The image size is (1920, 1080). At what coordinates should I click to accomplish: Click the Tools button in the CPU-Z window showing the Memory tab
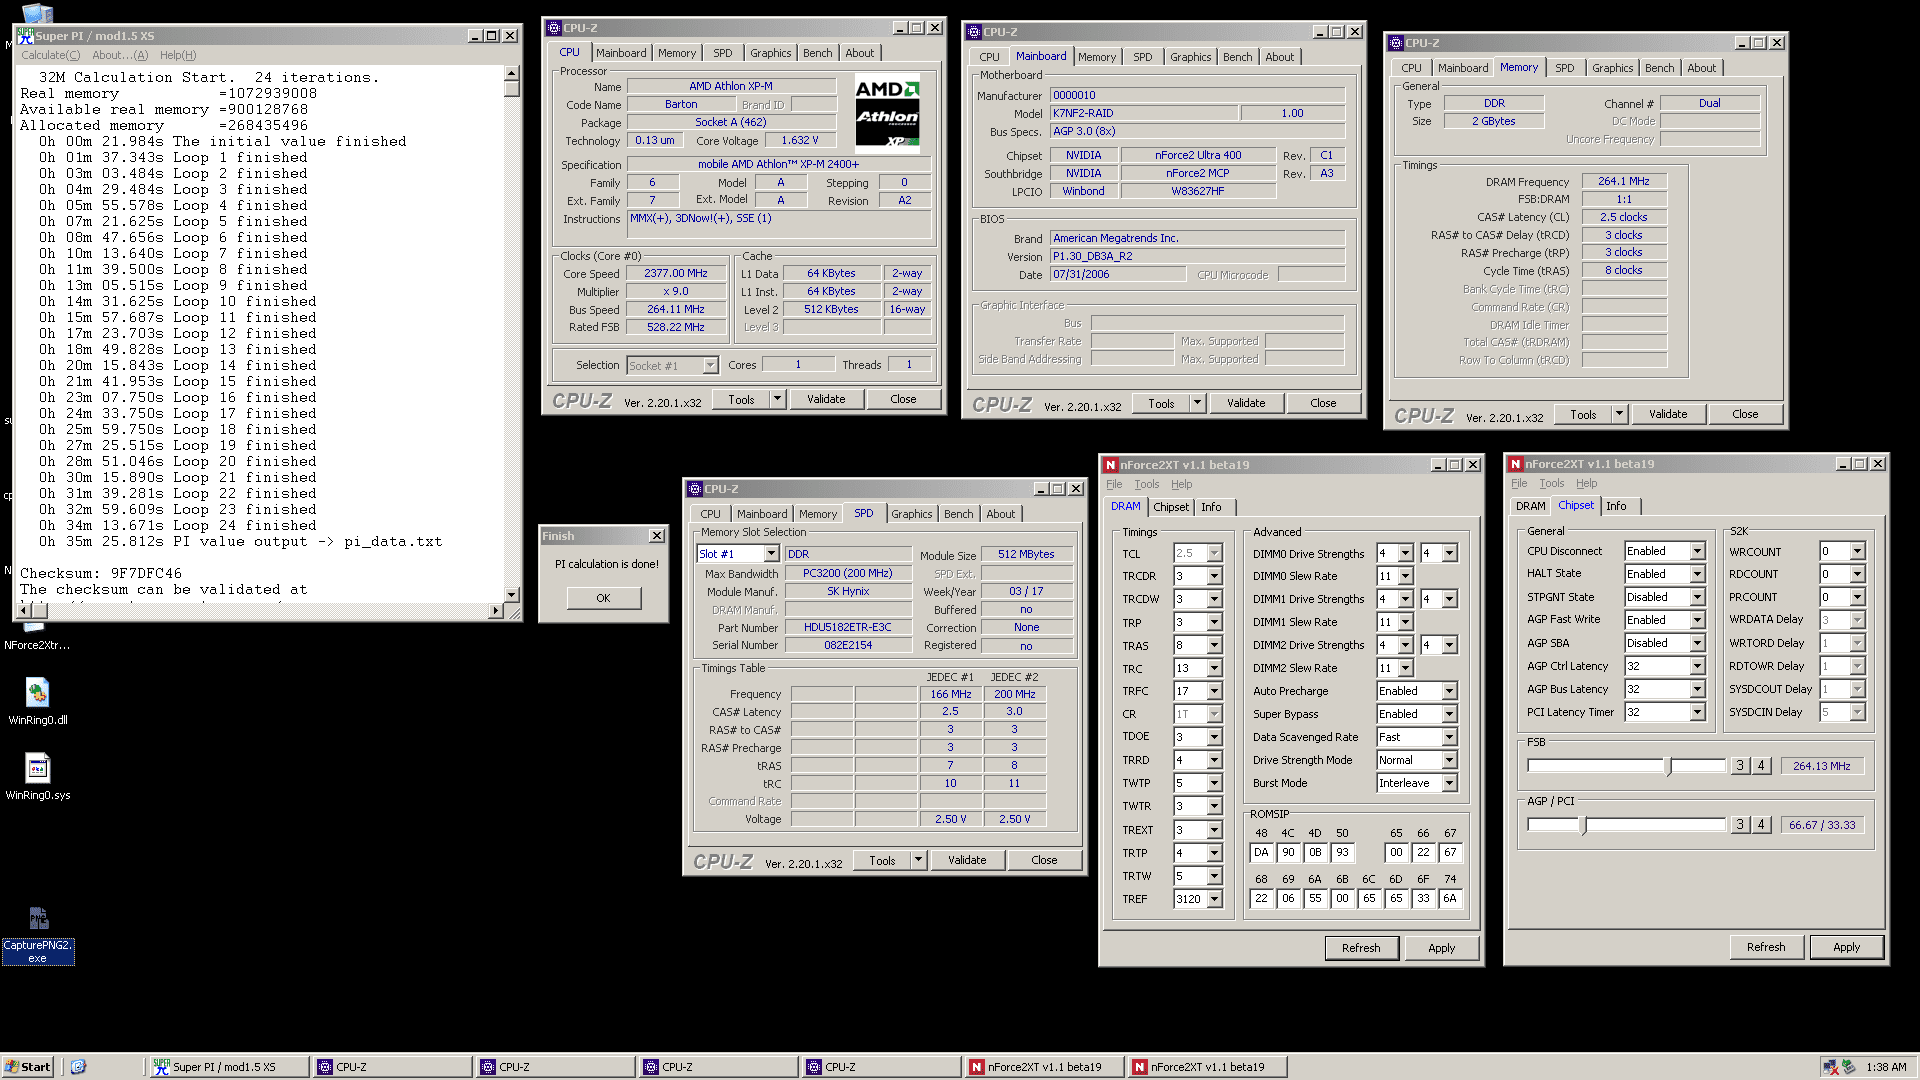point(1583,414)
